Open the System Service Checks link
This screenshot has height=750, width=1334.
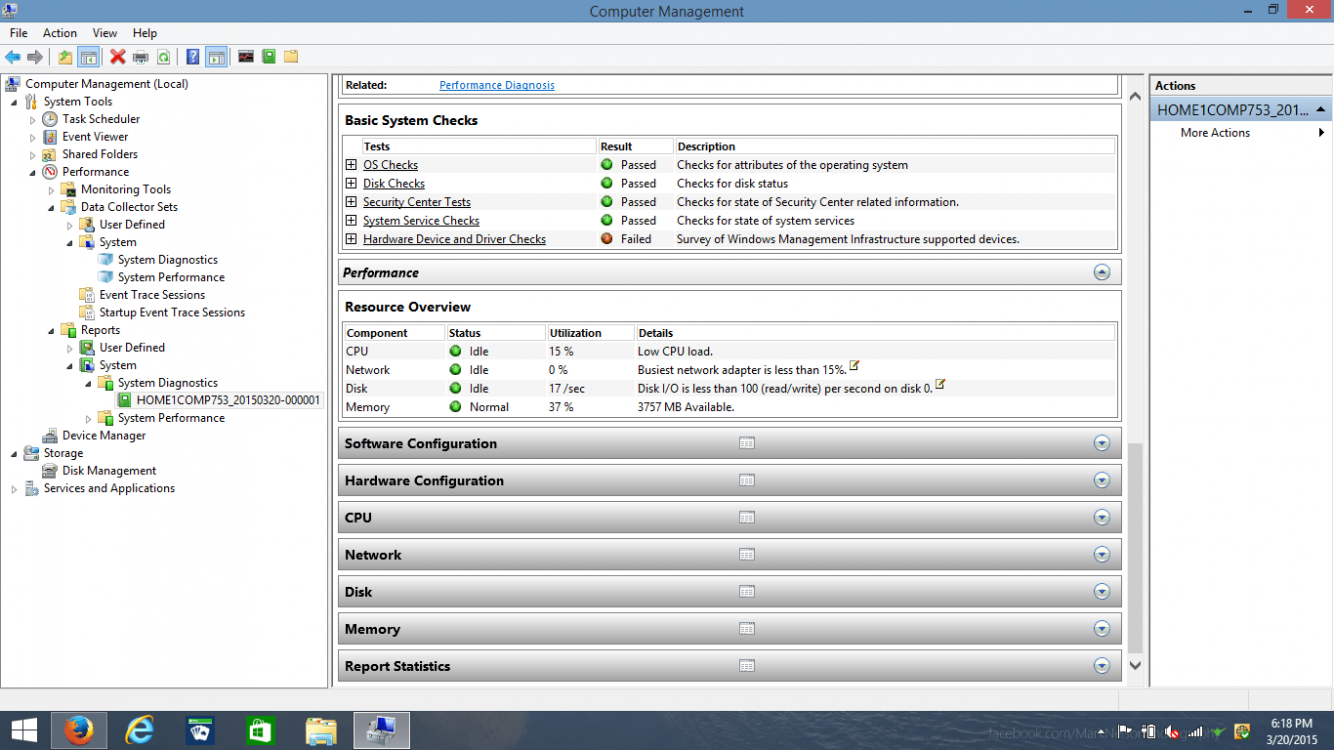[x=421, y=221]
